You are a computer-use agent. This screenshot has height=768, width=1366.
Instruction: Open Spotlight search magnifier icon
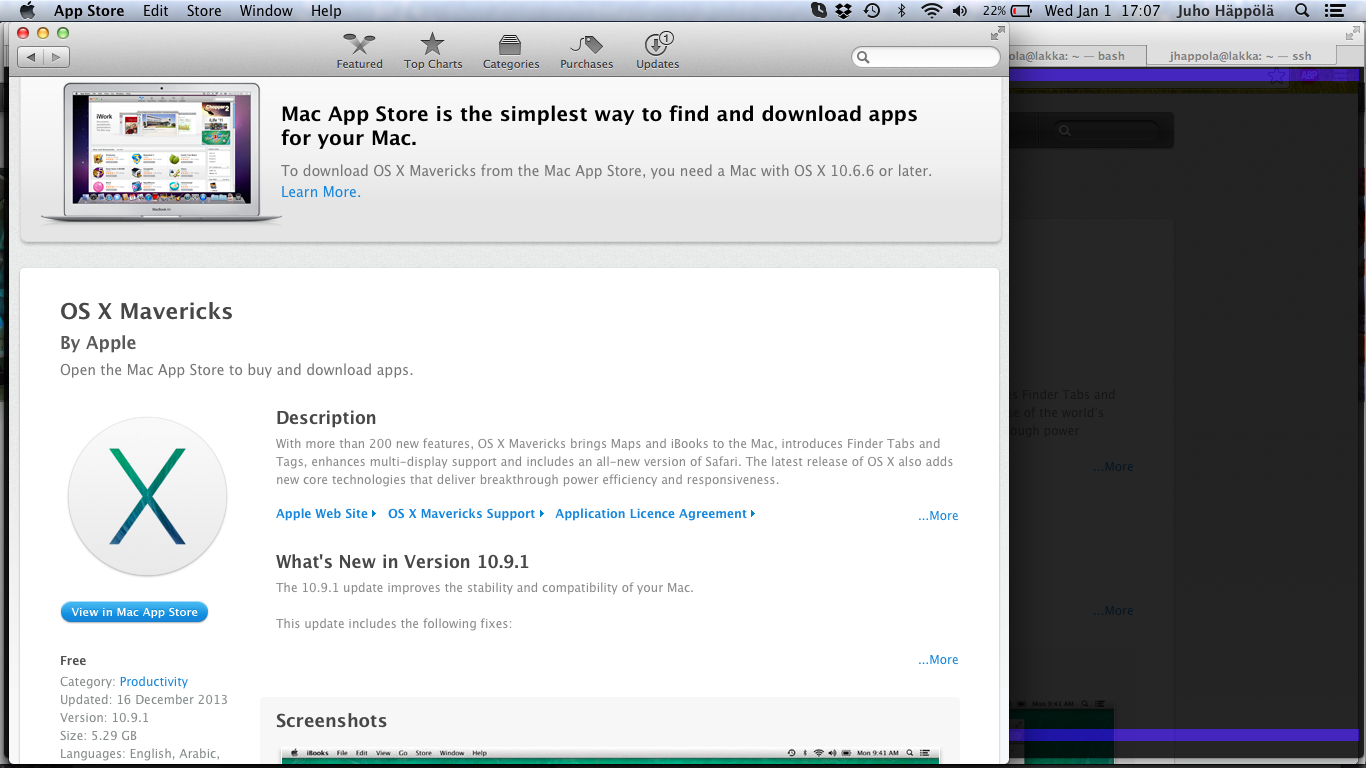coord(1301,11)
